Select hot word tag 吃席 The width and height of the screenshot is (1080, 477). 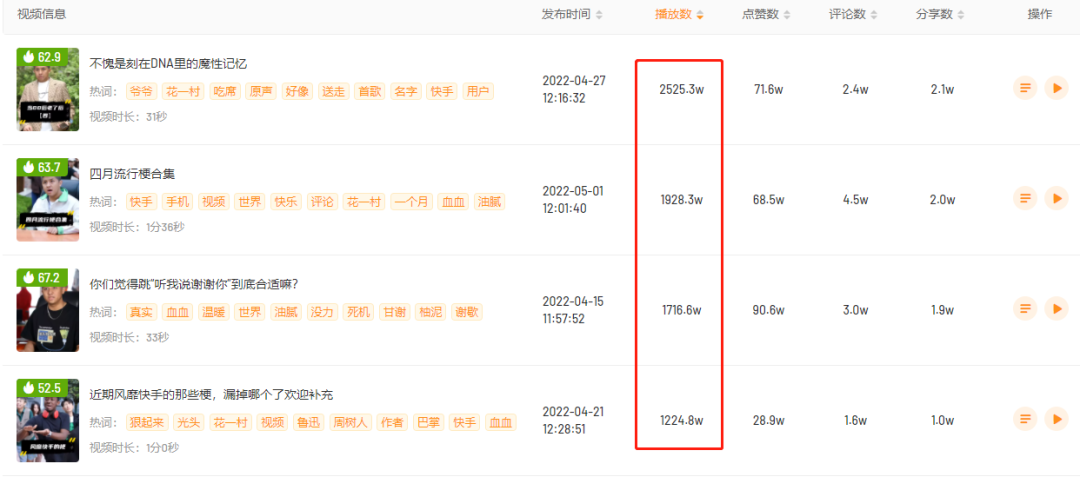[x=225, y=92]
